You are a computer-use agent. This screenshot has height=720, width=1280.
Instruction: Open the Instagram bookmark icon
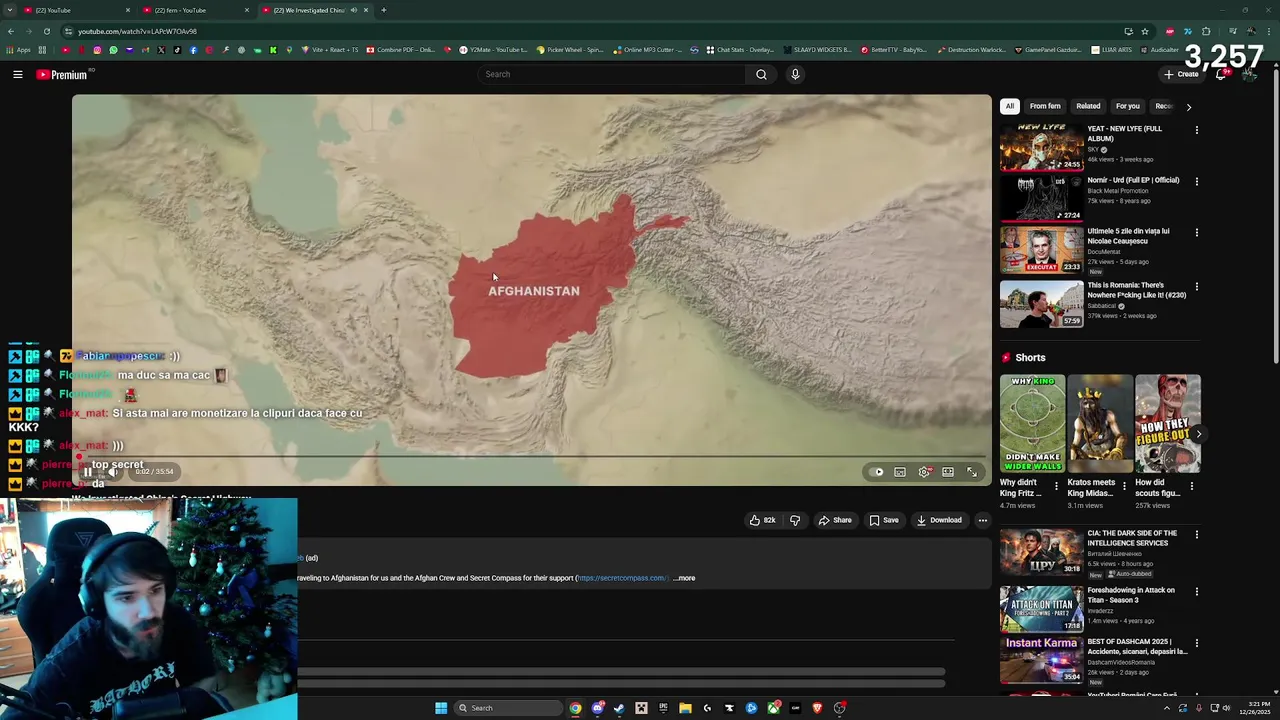pos(97,50)
